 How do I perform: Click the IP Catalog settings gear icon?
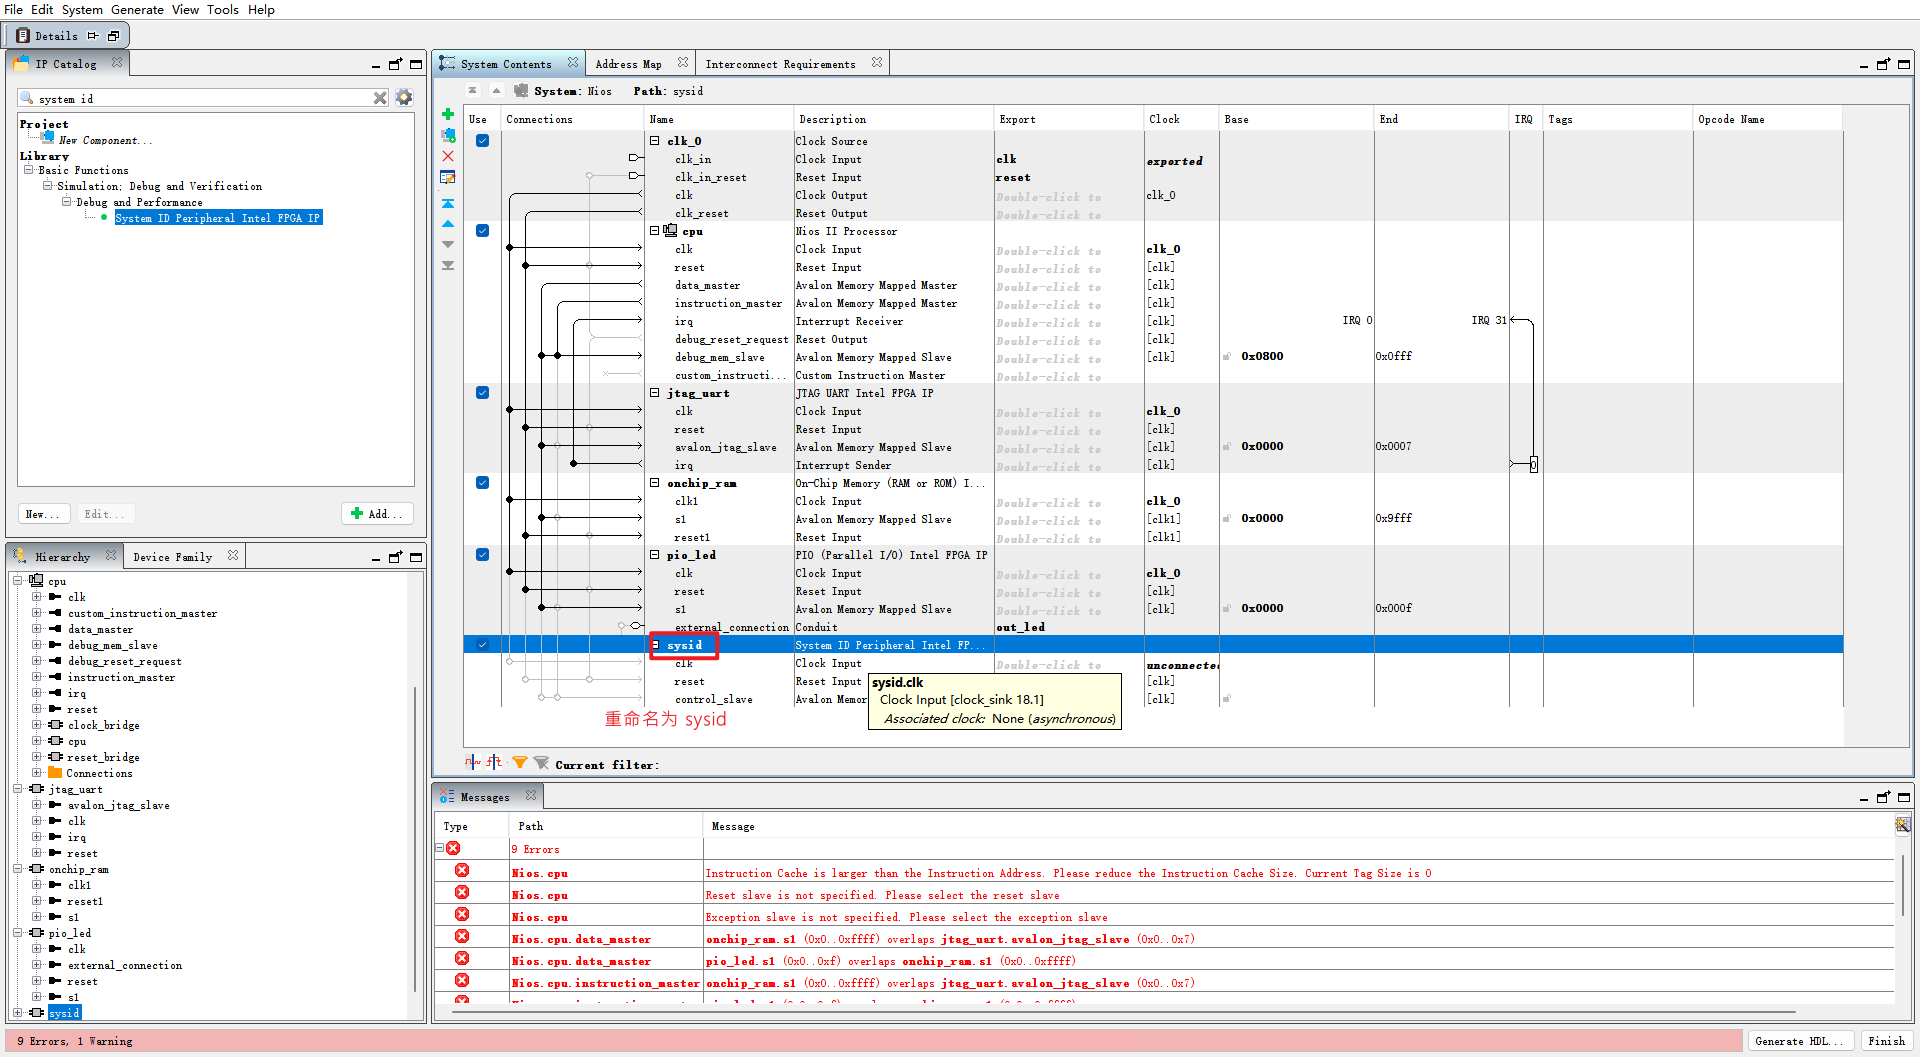[403, 97]
